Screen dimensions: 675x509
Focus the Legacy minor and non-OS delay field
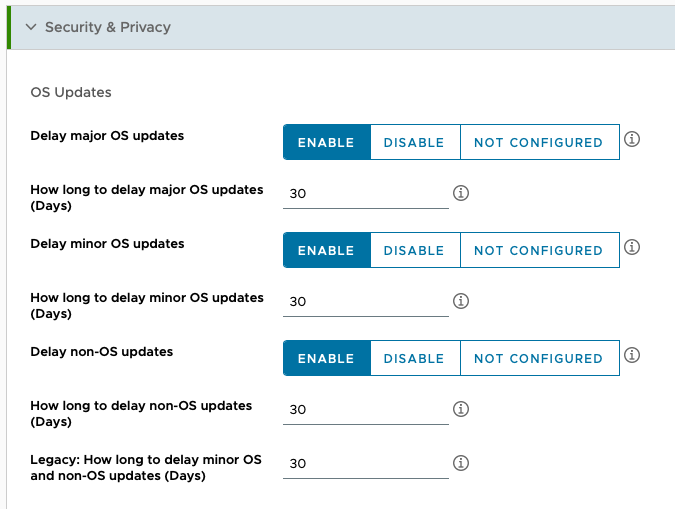tap(365, 464)
